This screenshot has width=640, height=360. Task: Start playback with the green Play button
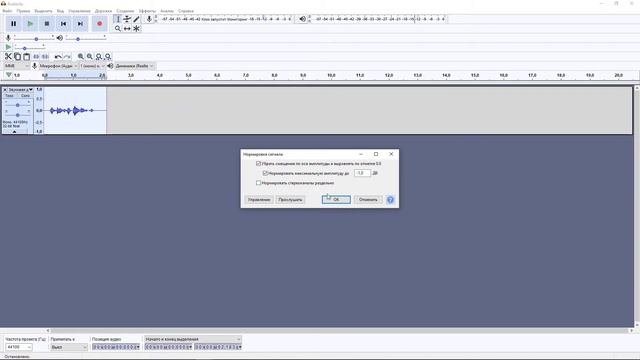[30, 24]
